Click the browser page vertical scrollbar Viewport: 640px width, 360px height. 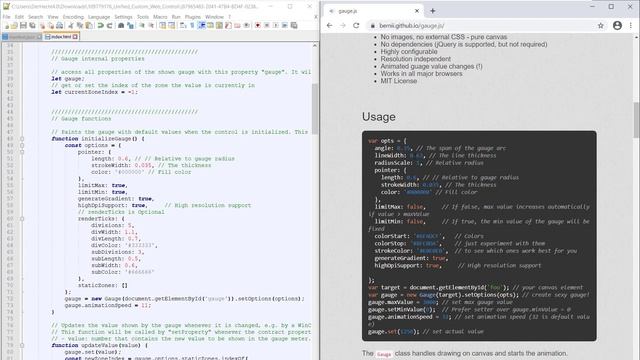click(x=637, y=120)
